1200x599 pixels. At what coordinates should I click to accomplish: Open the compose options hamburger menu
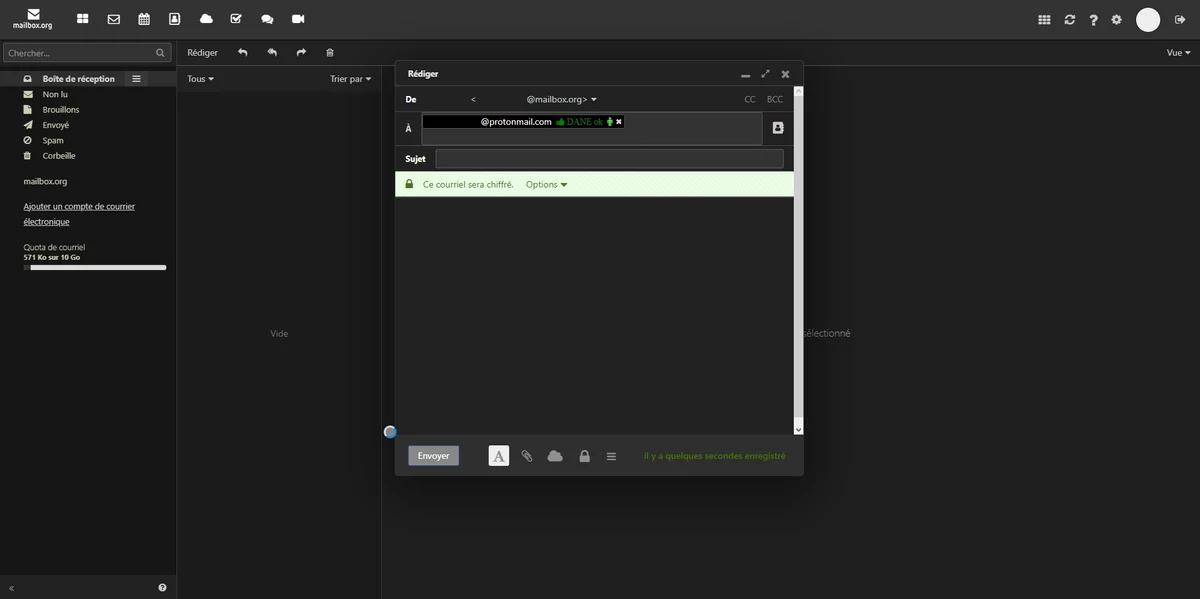tap(611, 456)
